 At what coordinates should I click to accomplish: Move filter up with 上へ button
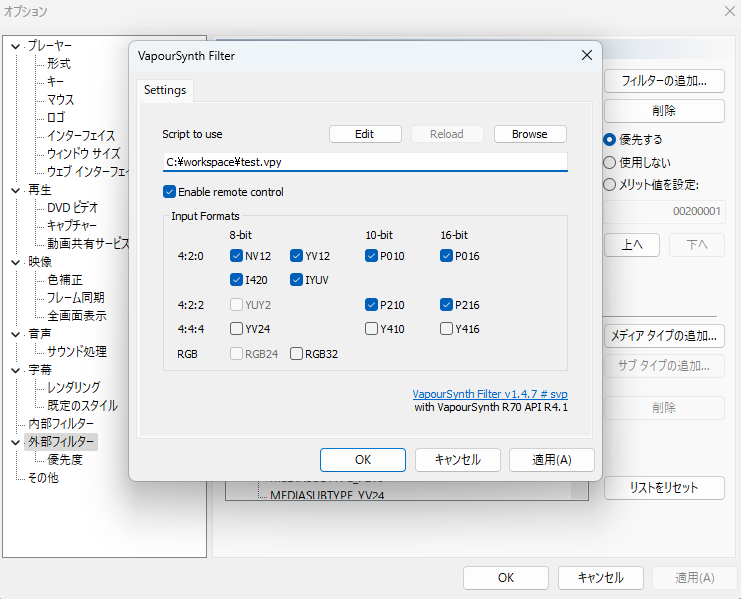pos(632,245)
